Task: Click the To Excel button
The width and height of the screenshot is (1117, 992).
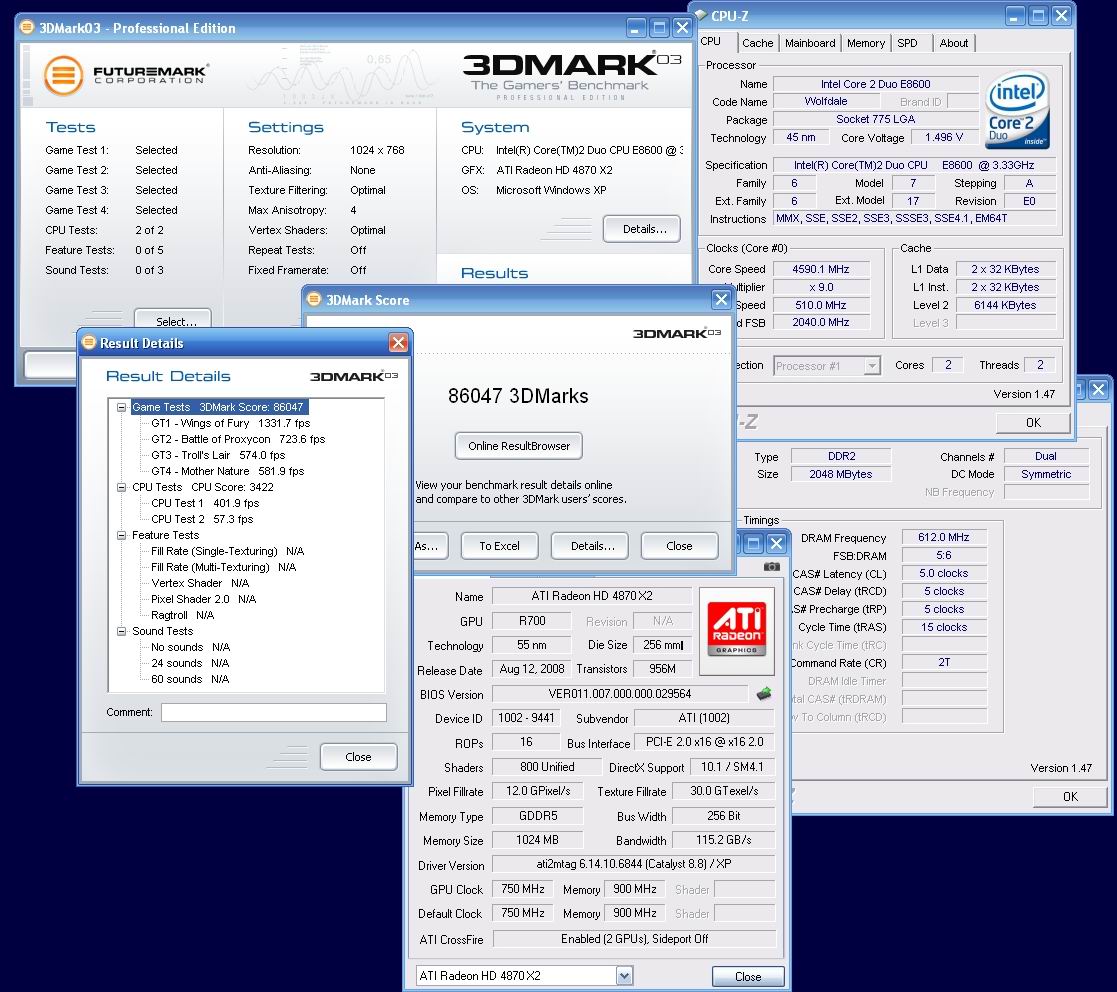Action: (499, 546)
